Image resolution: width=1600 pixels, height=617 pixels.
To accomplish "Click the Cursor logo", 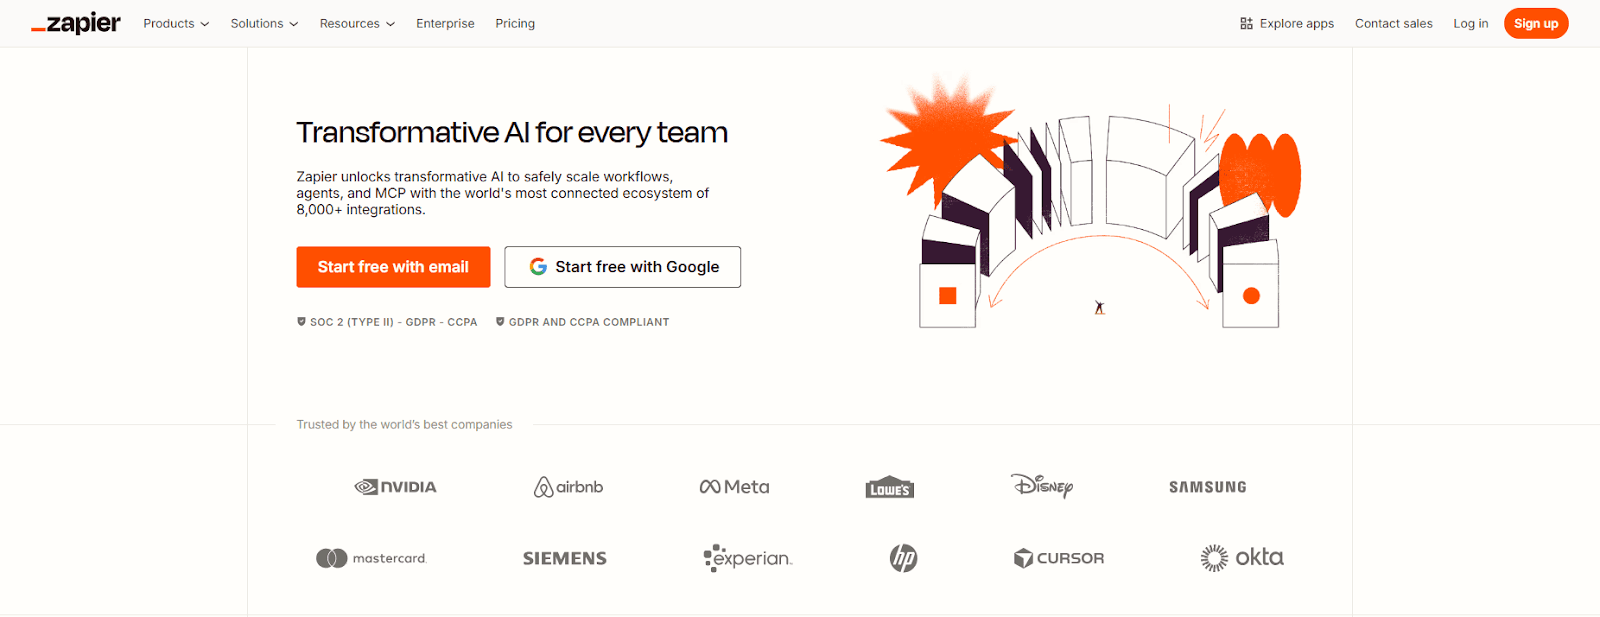I will tap(1059, 558).
